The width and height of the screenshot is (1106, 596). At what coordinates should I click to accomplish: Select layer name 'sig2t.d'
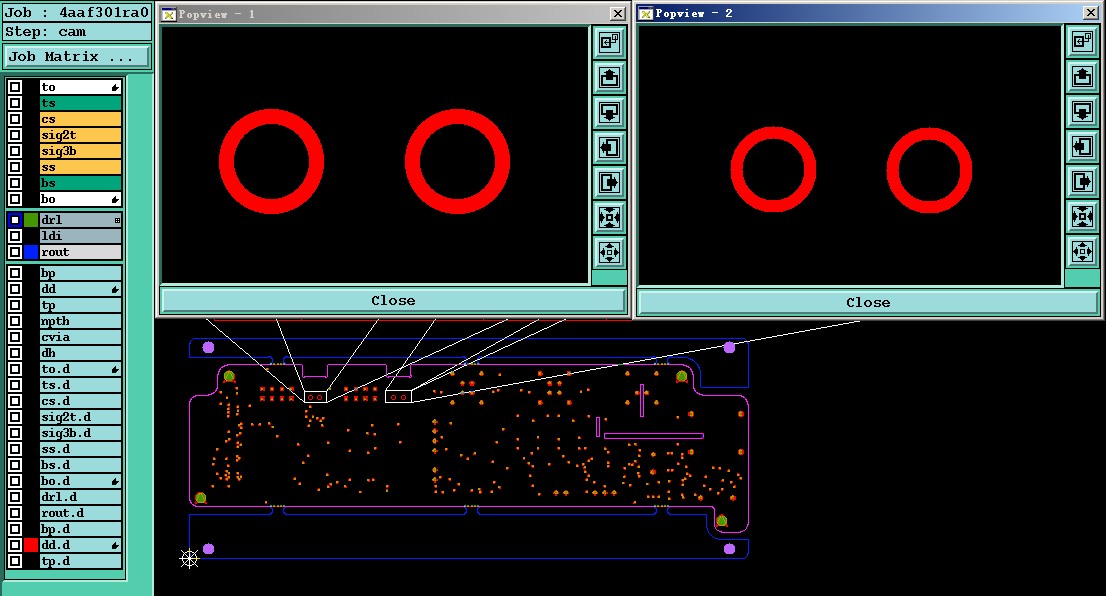tap(80, 417)
